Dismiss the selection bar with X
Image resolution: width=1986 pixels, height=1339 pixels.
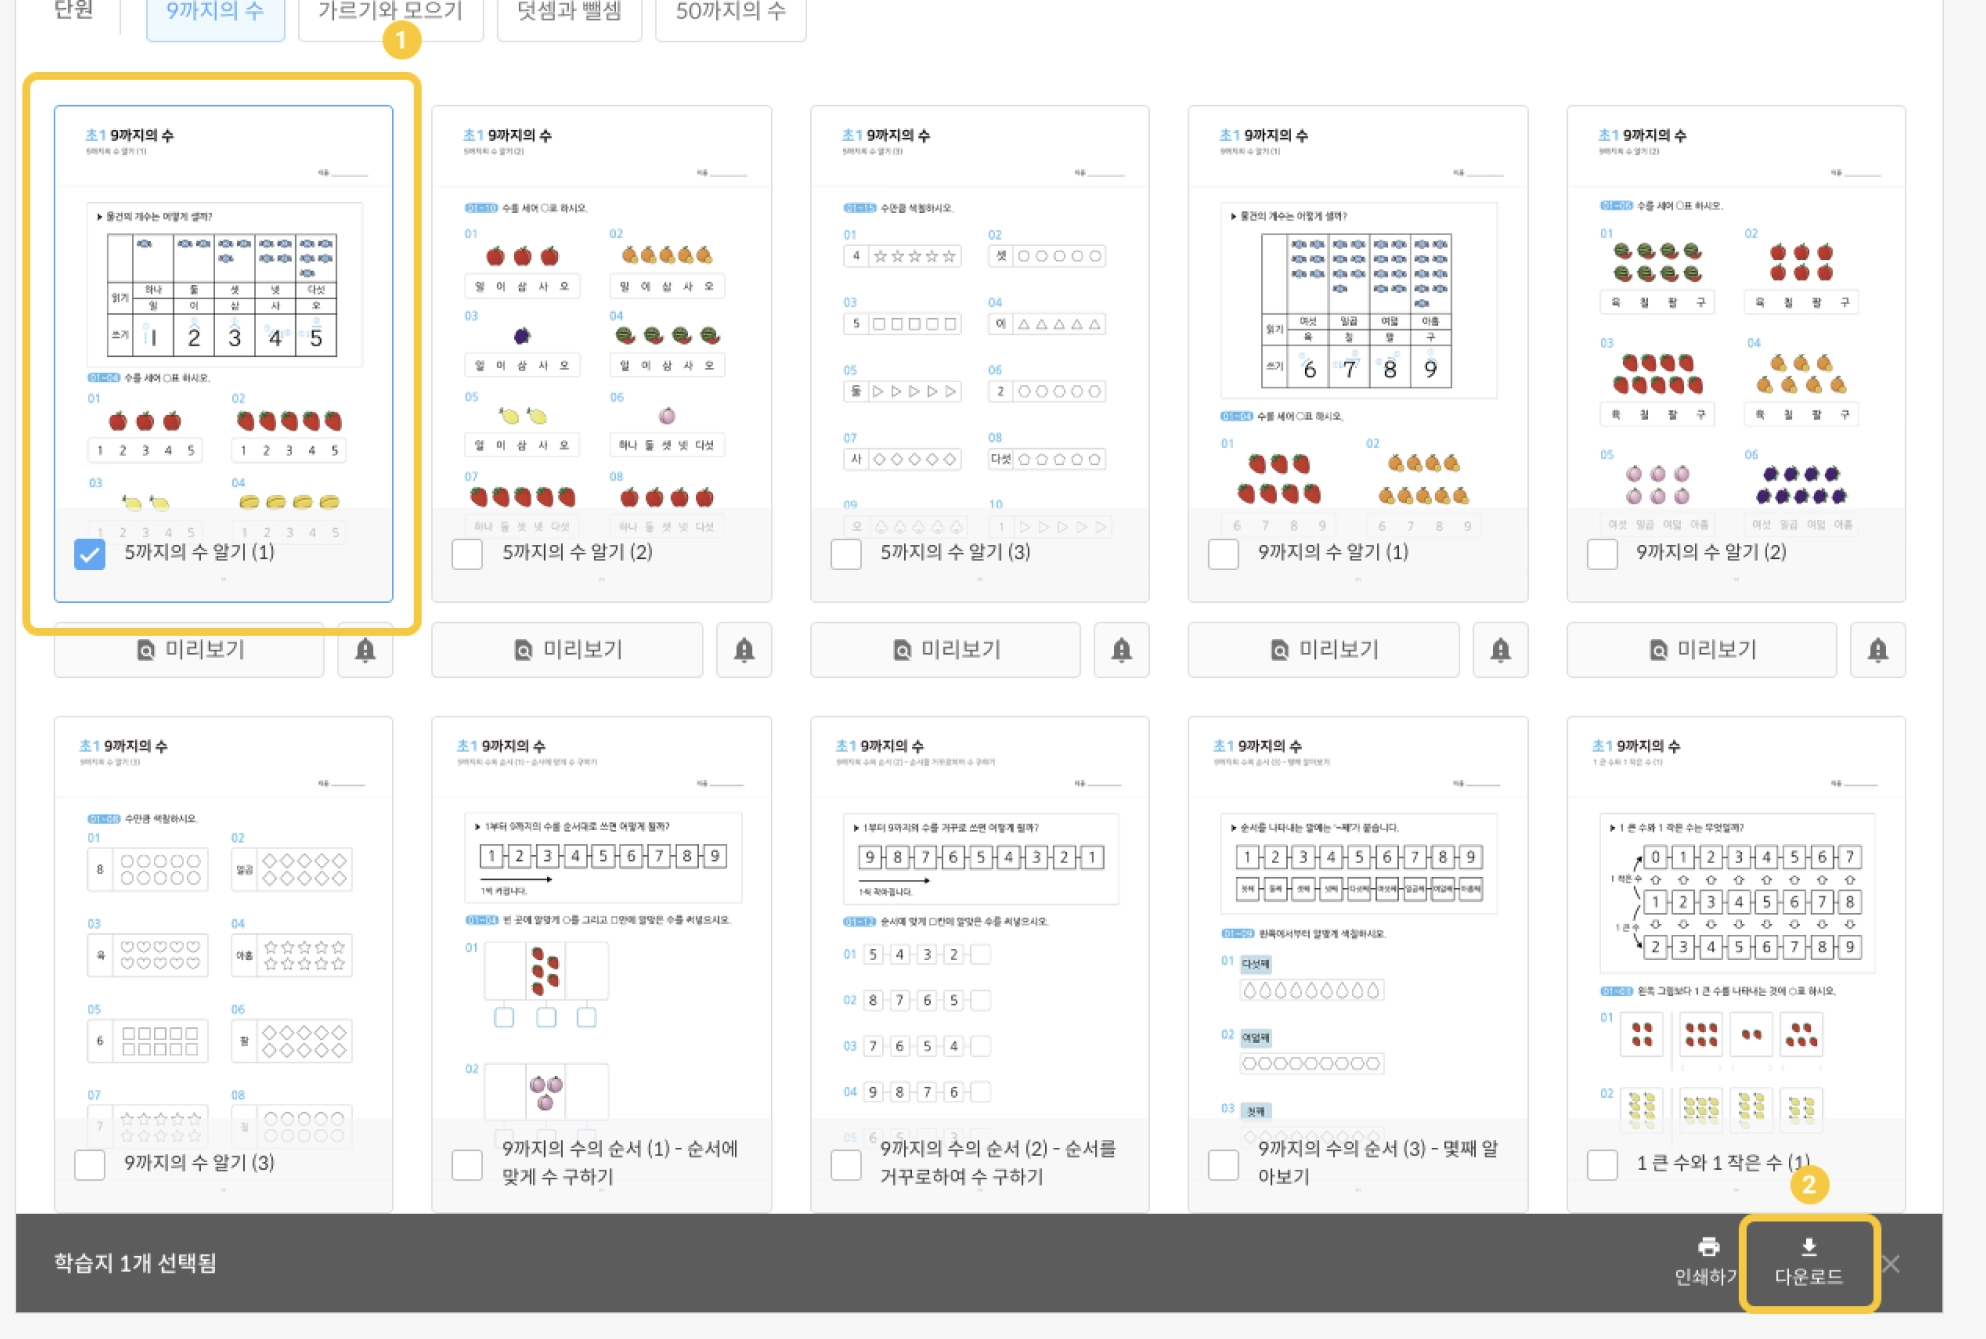click(1890, 1264)
